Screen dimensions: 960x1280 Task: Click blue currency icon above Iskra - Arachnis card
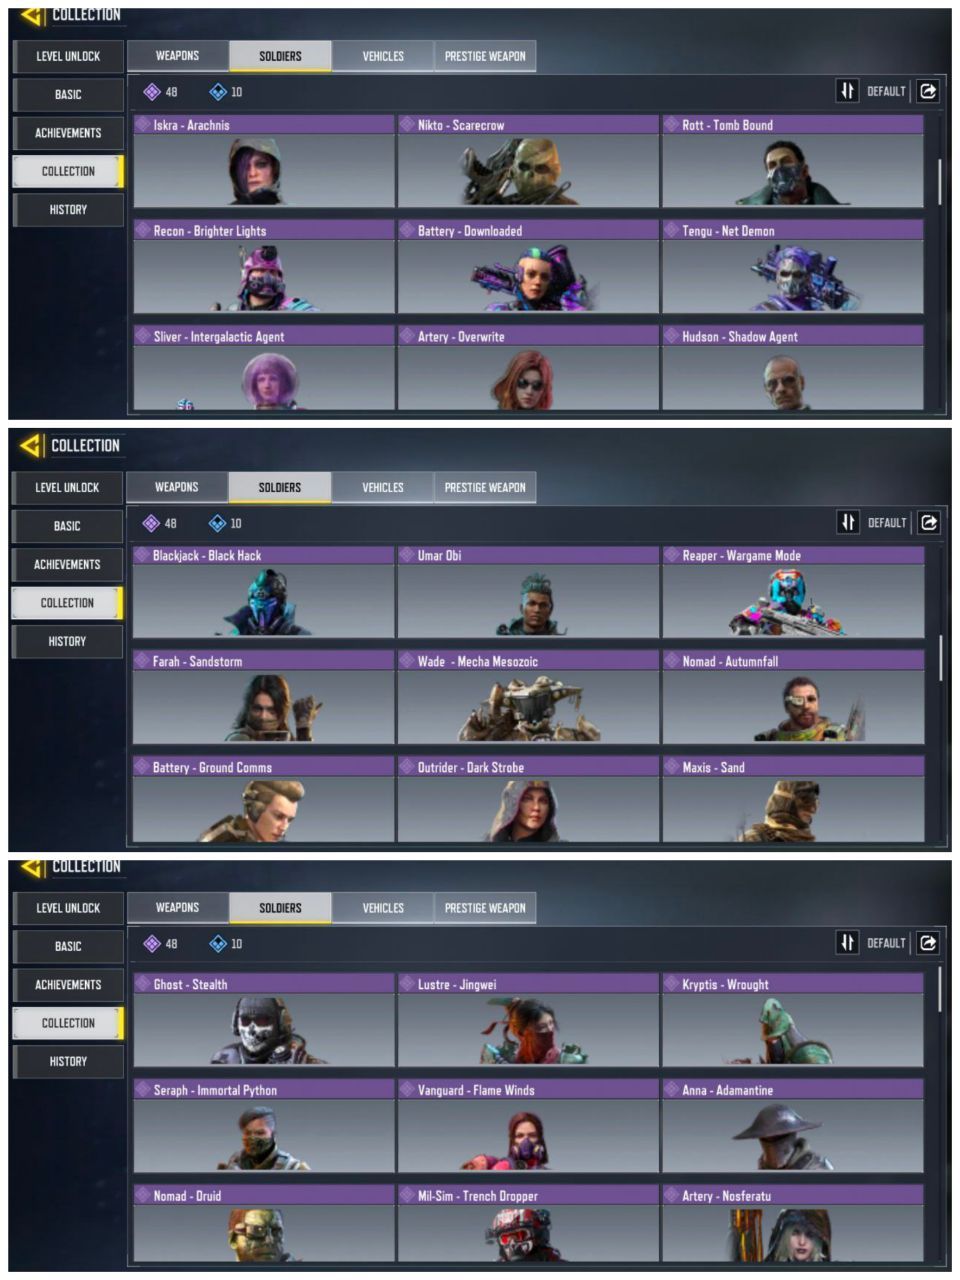[218, 92]
